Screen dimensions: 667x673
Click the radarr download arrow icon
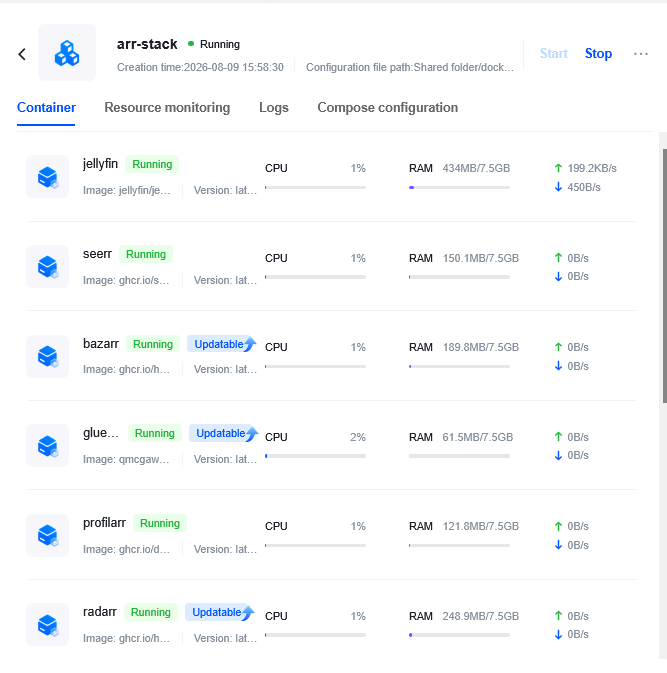[558, 634]
